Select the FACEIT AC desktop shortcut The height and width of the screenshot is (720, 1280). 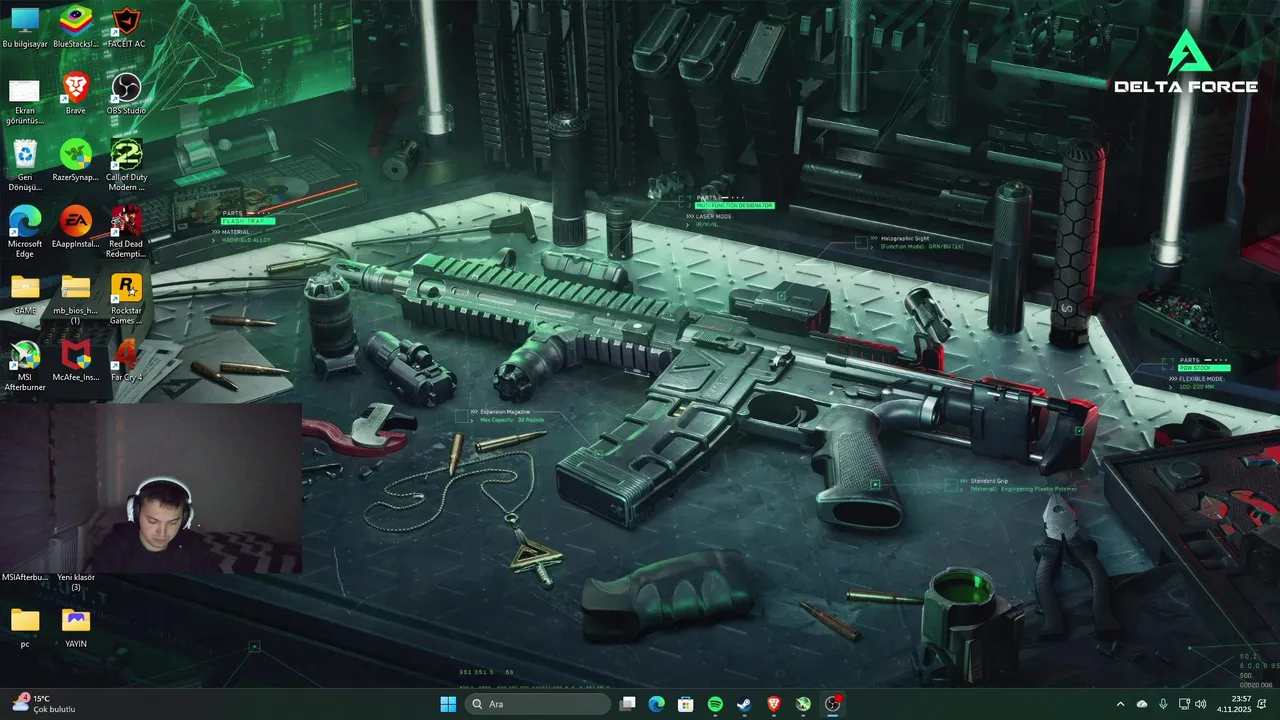(126, 27)
